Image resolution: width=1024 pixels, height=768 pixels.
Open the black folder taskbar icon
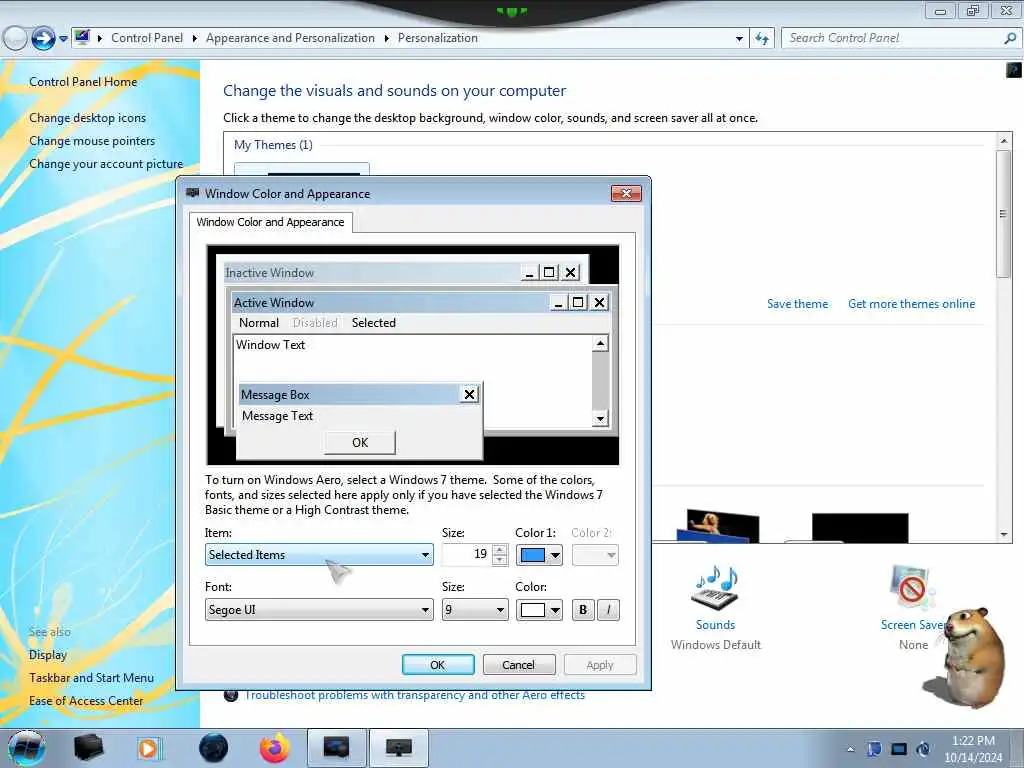pyautogui.click(x=88, y=748)
